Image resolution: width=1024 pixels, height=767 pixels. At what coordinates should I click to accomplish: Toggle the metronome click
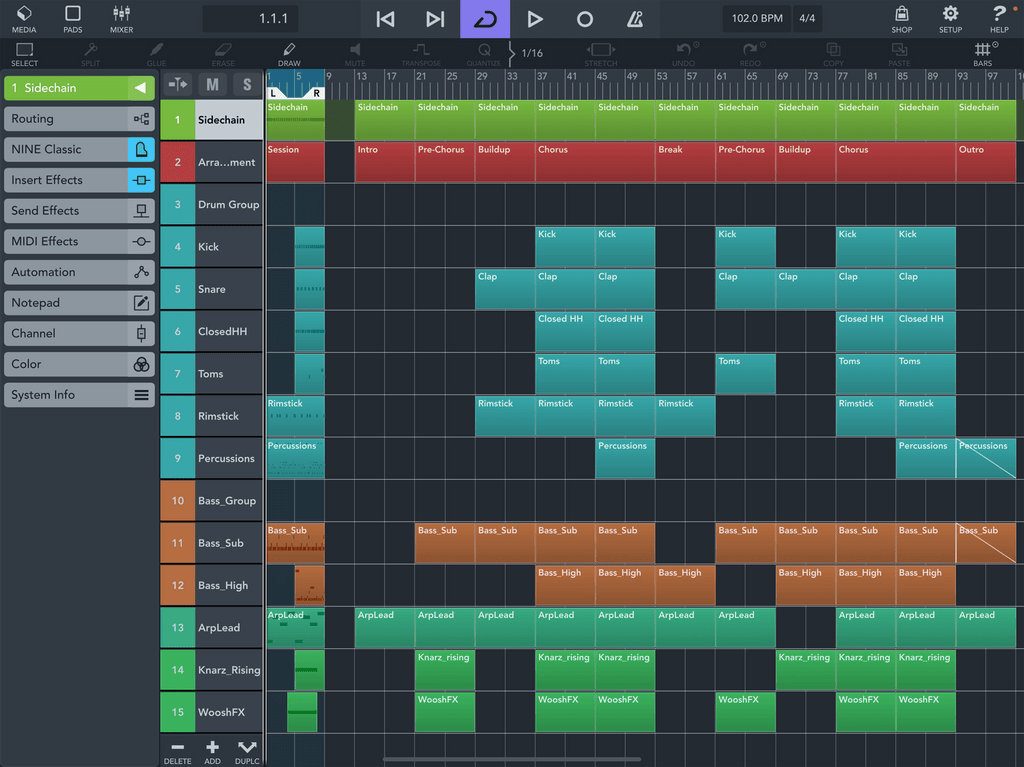(x=635, y=19)
